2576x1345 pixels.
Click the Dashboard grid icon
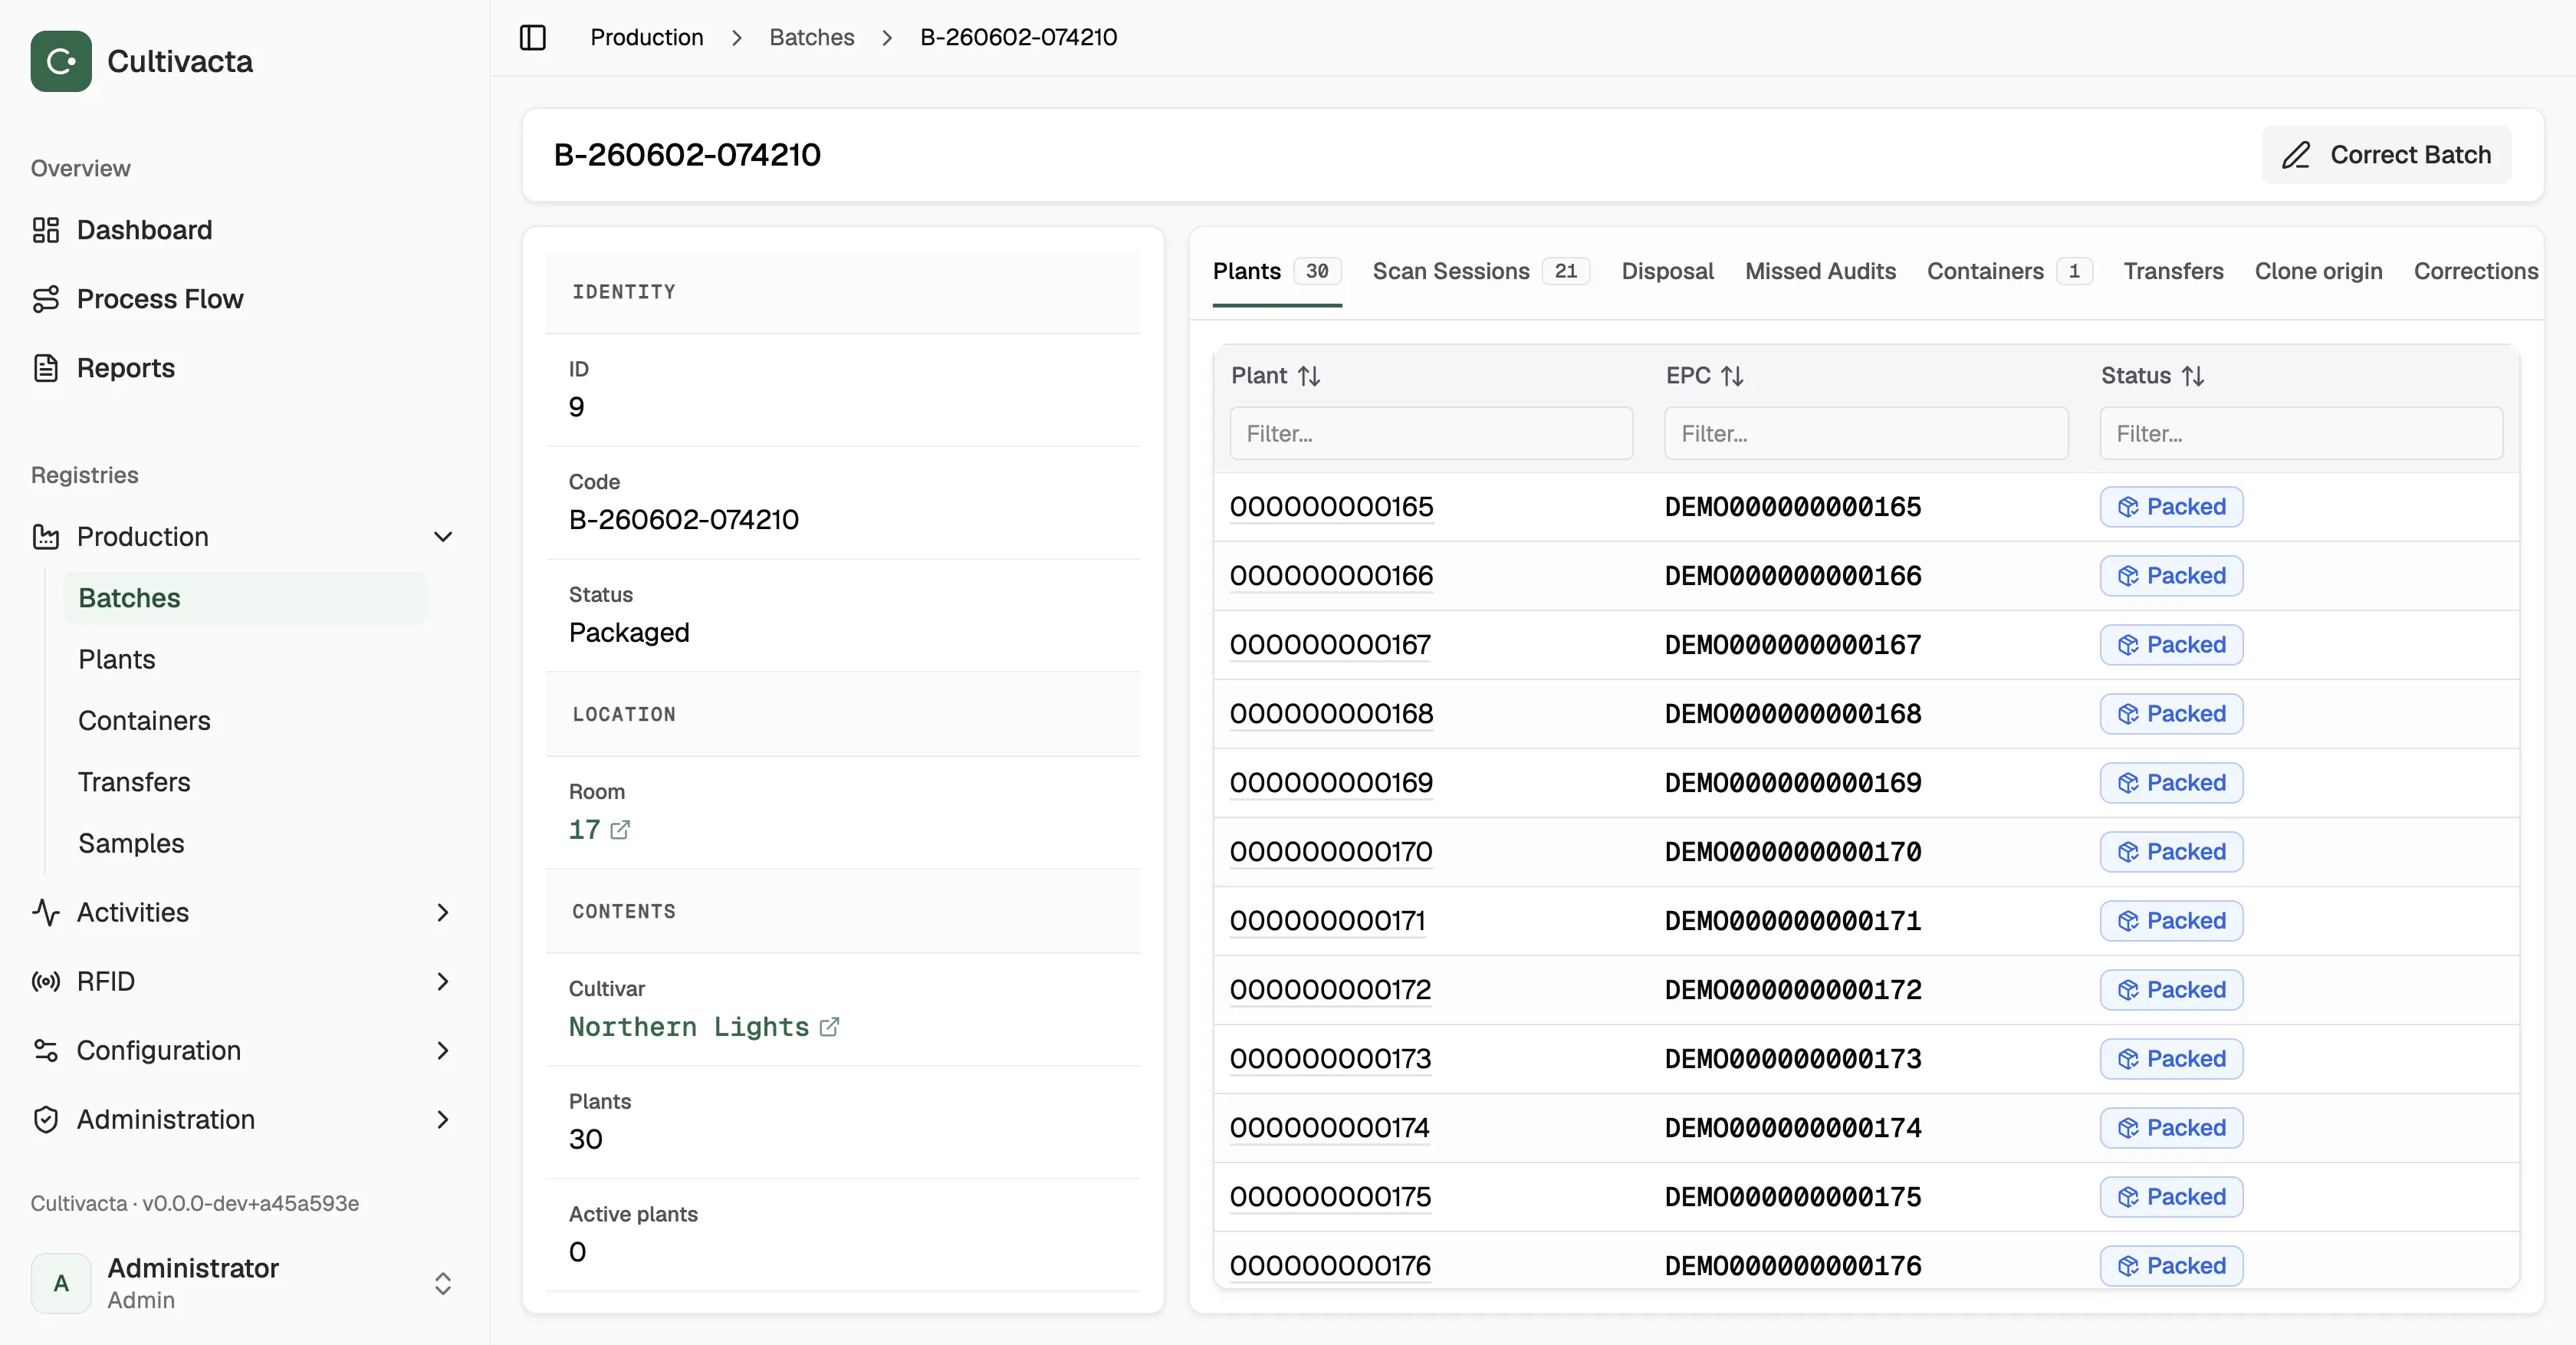[46, 230]
